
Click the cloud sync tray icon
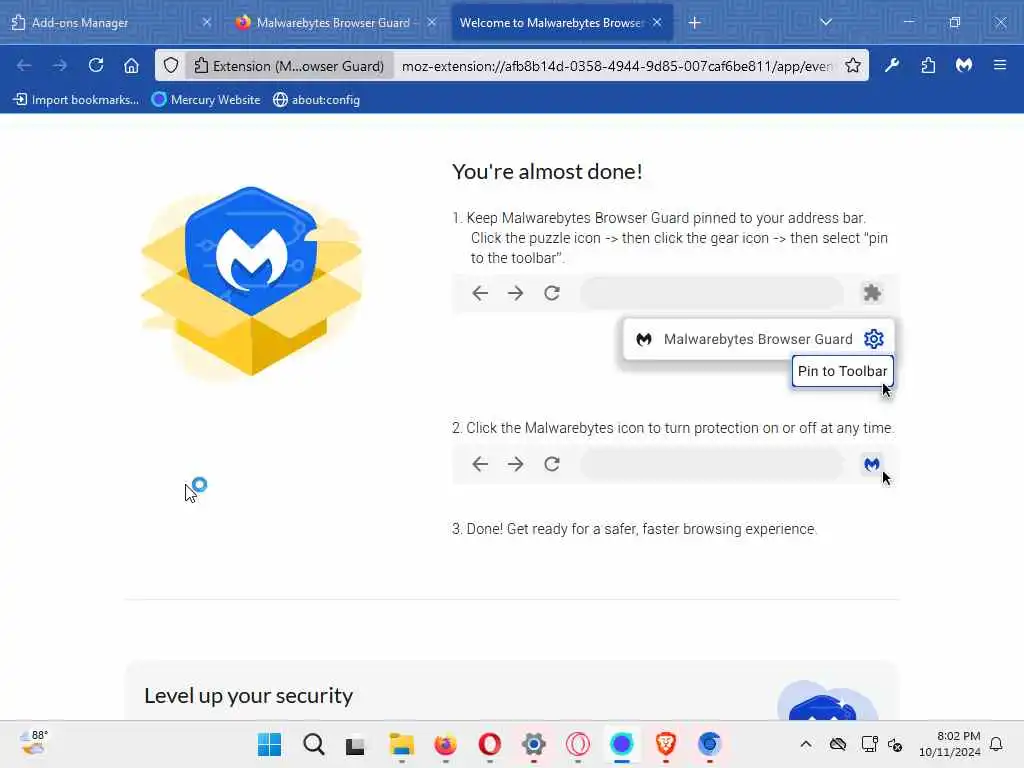click(838, 744)
